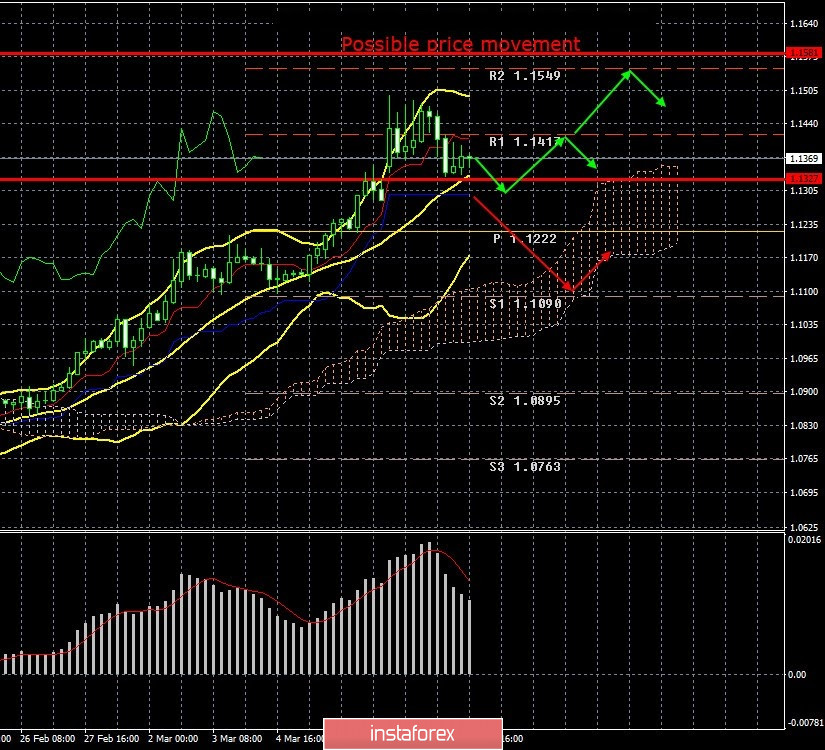Click the 0.00 indicator scale value
825x750 pixels.
(x=798, y=675)
